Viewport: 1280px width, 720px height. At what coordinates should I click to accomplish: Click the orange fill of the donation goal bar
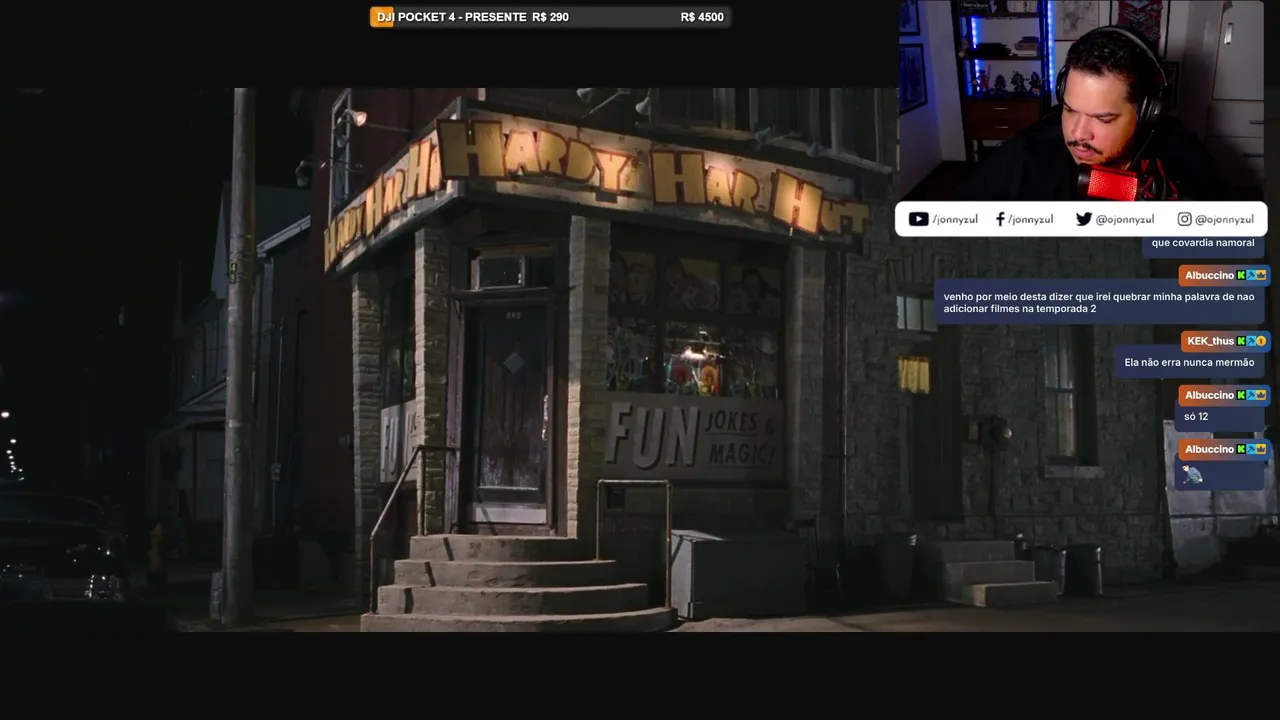[382, 17]
